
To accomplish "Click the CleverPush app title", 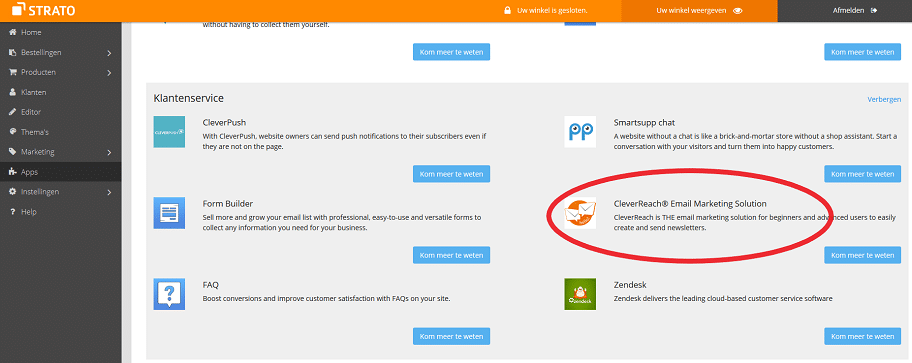I will (225, 123).
